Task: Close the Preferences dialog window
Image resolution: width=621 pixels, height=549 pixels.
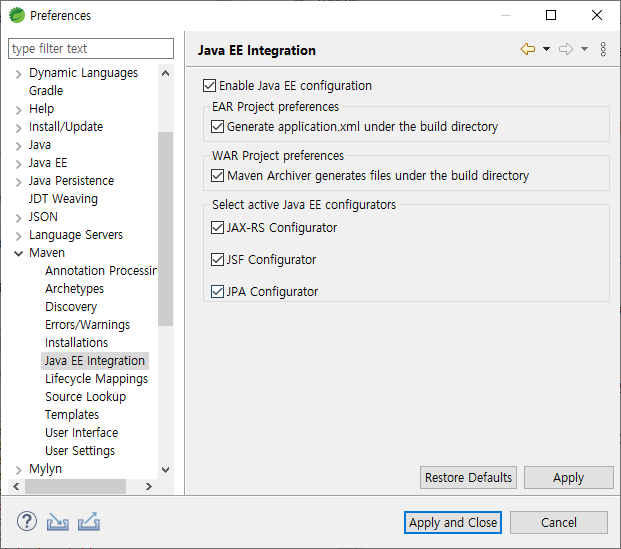Action: click(597, 15)
